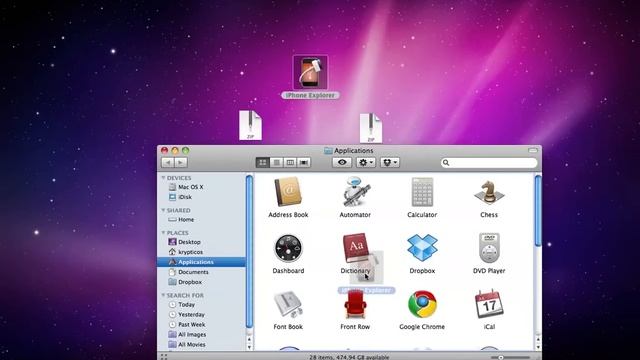Go forward in Finder navigation
The height and width of the screenshot is (360, 640).
tap(181, 162)
